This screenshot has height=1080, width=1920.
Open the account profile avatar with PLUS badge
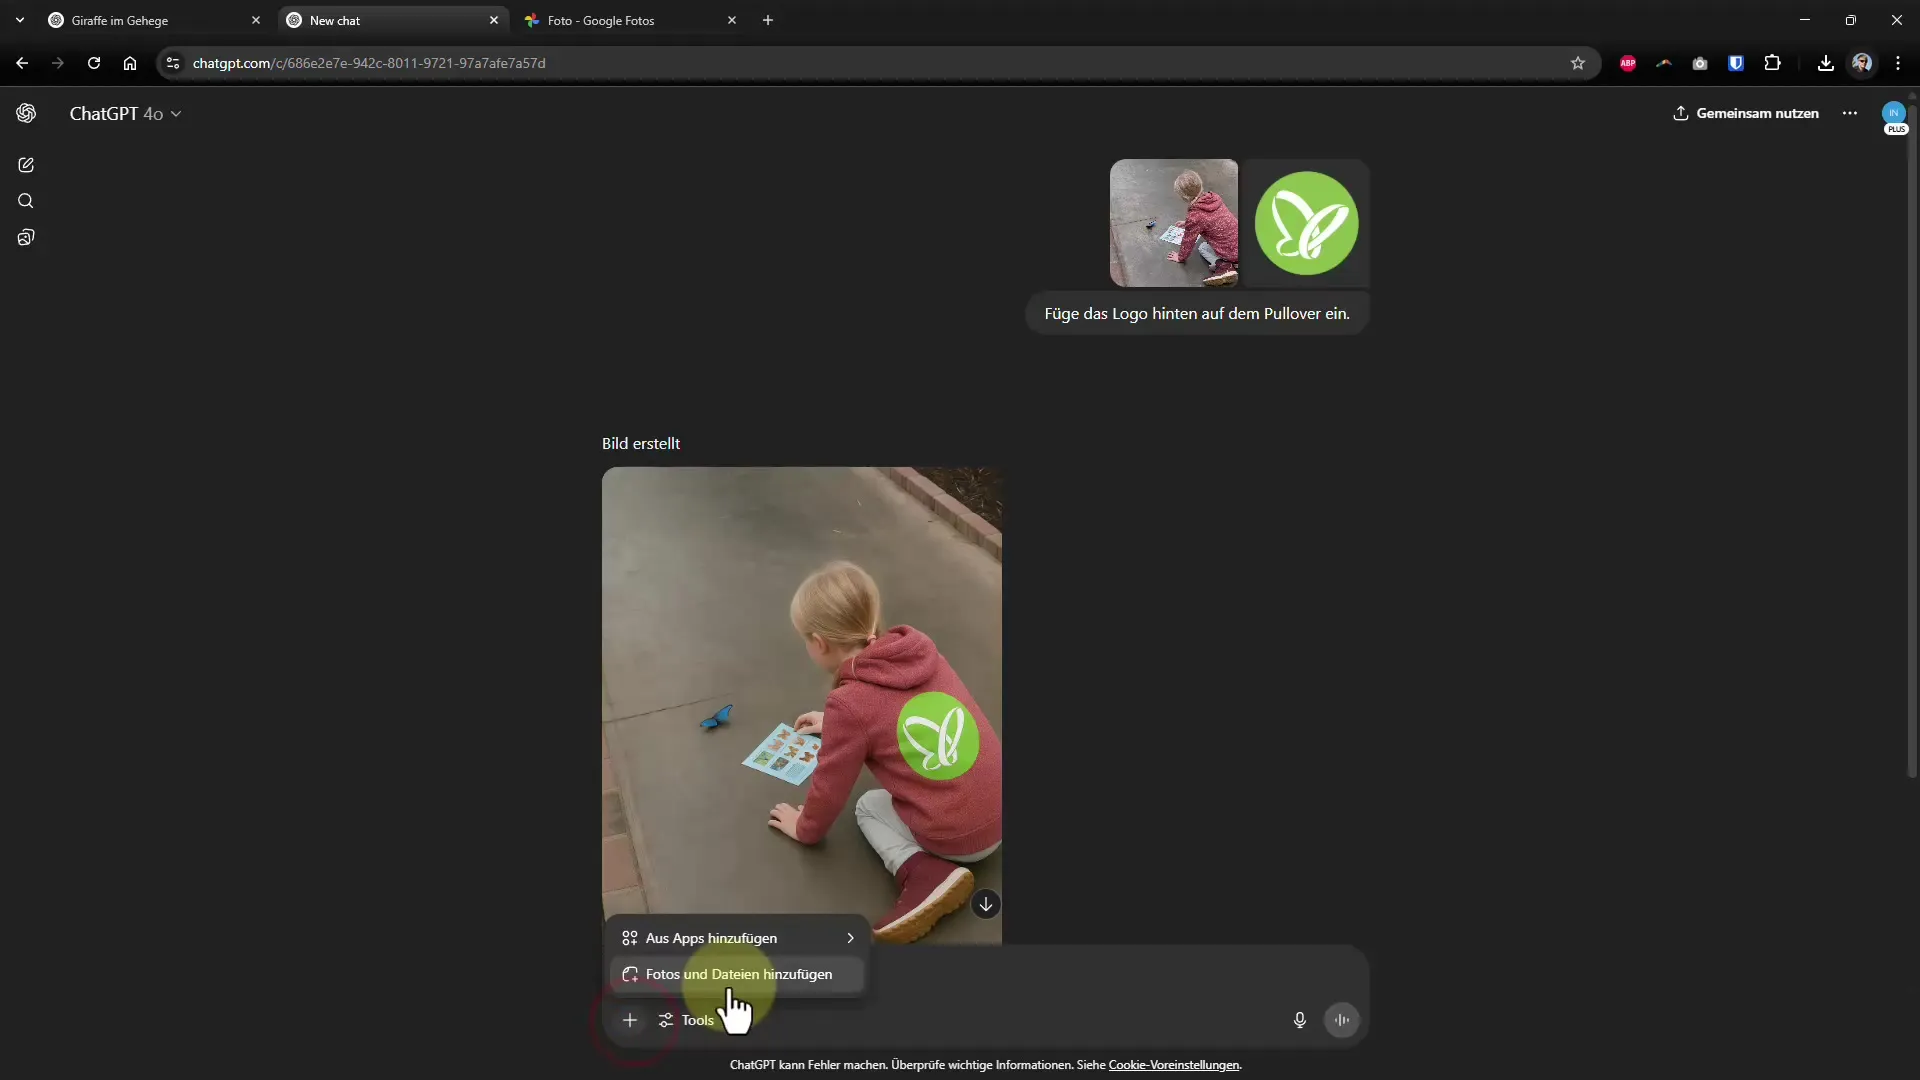1894,116
